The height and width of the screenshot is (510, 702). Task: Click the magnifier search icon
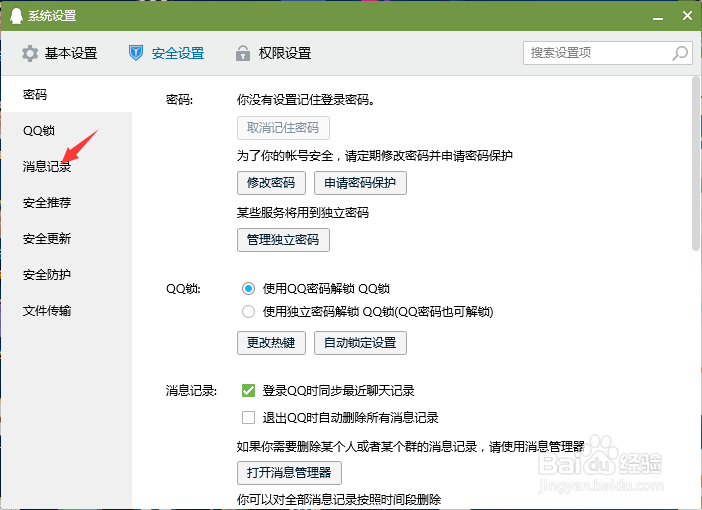(x=680, y=53)
